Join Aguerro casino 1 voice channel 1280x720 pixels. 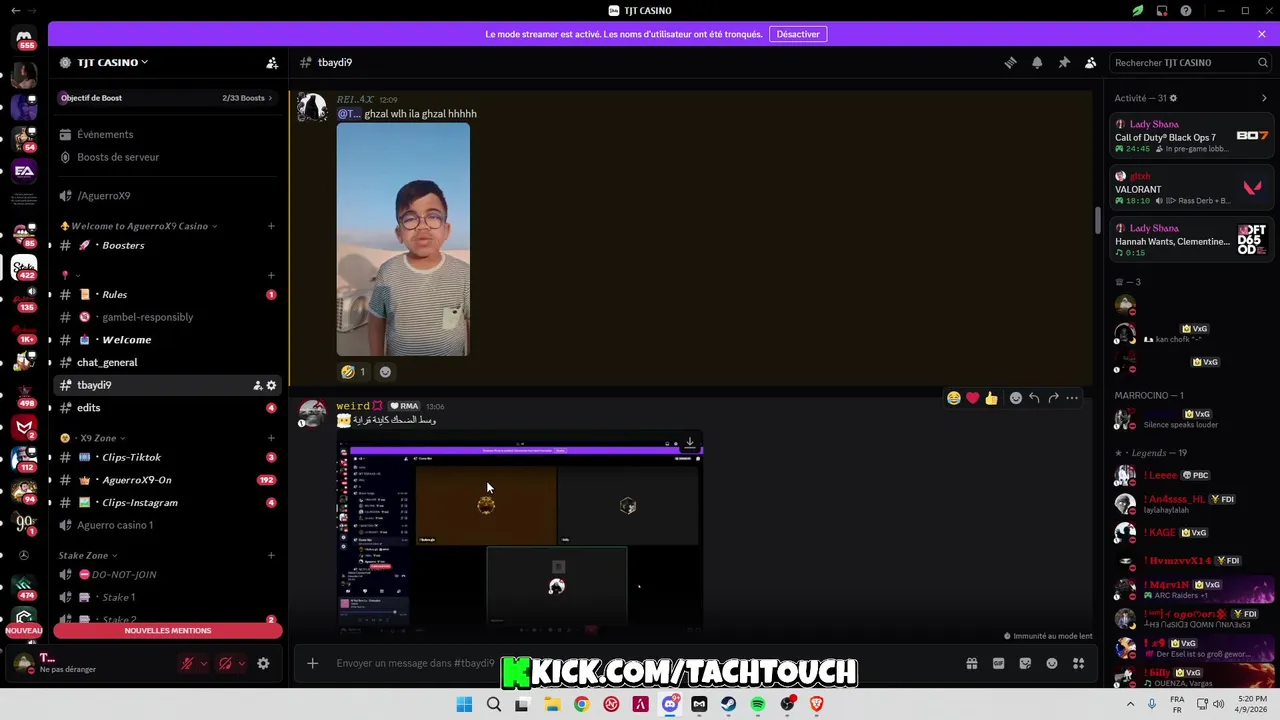168,525
